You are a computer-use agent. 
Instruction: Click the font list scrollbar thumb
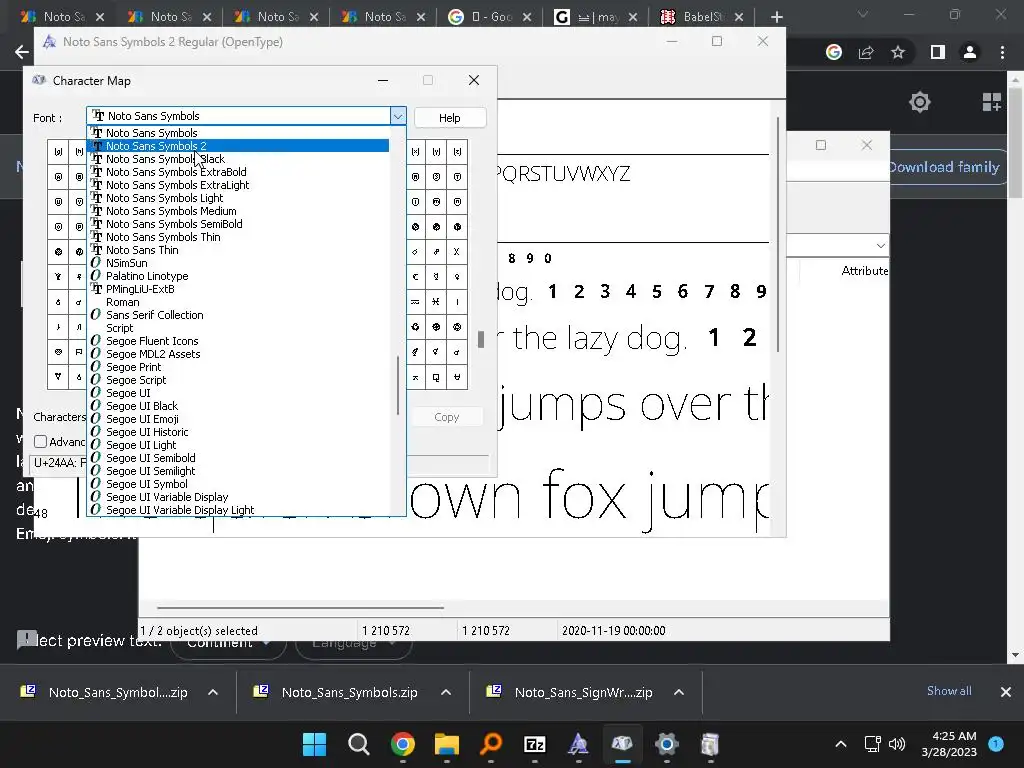[x=398, y=385]
